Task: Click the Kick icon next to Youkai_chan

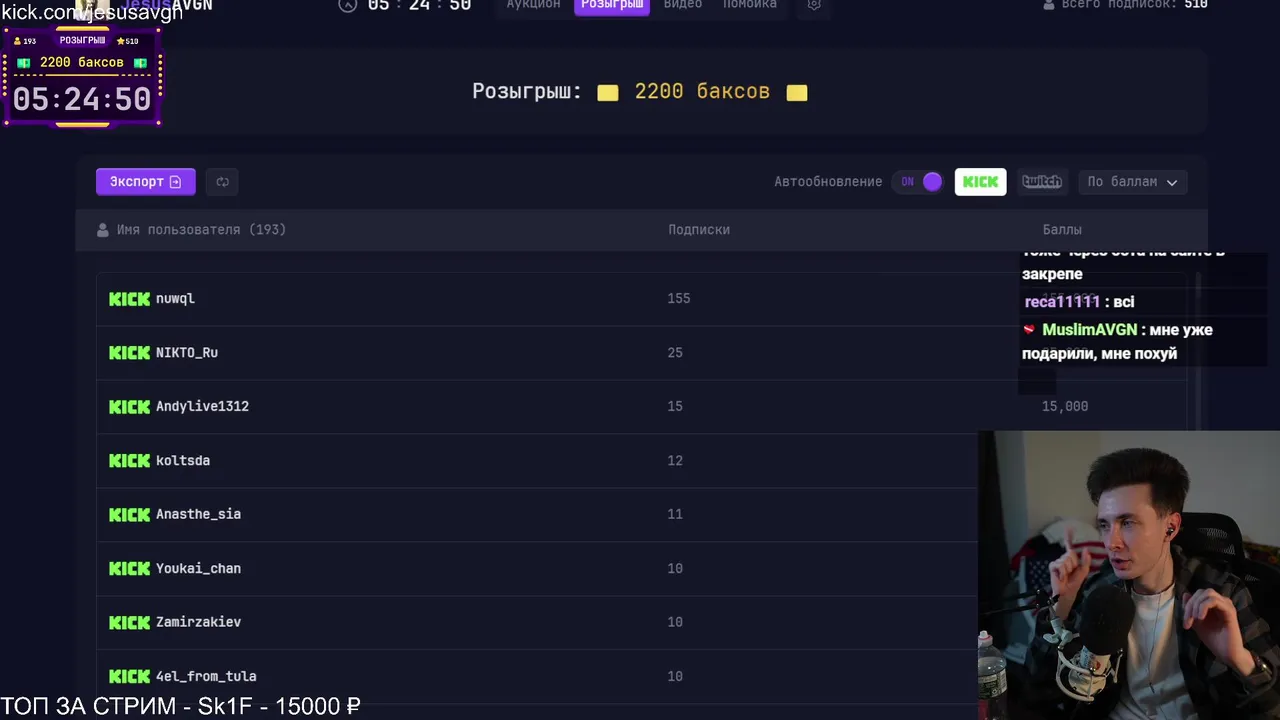Action: click(x=129, y=569)
